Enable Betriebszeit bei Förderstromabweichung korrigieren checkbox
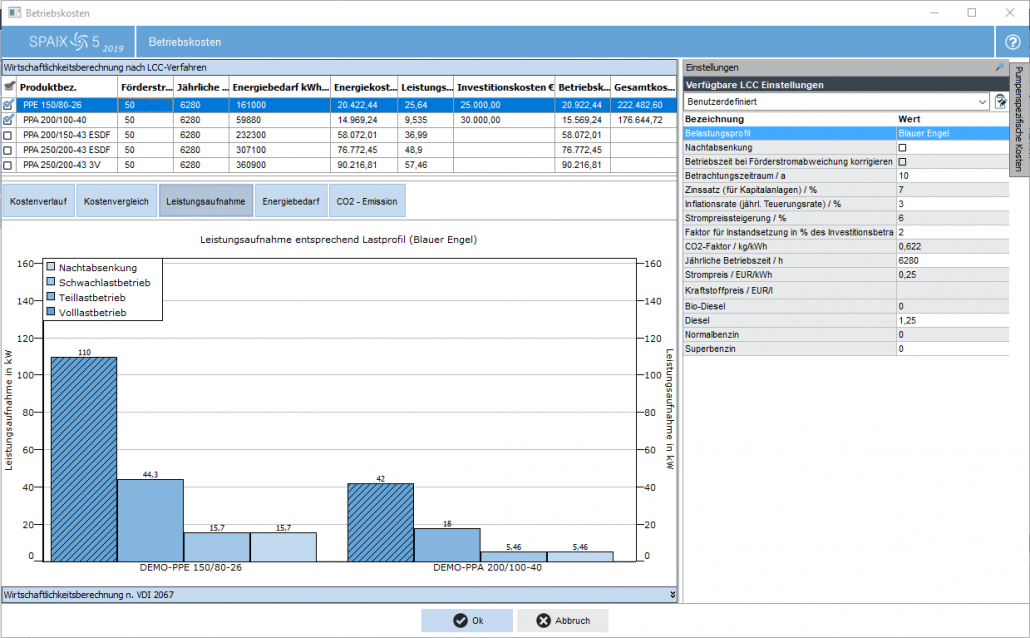 coord(903,161)
